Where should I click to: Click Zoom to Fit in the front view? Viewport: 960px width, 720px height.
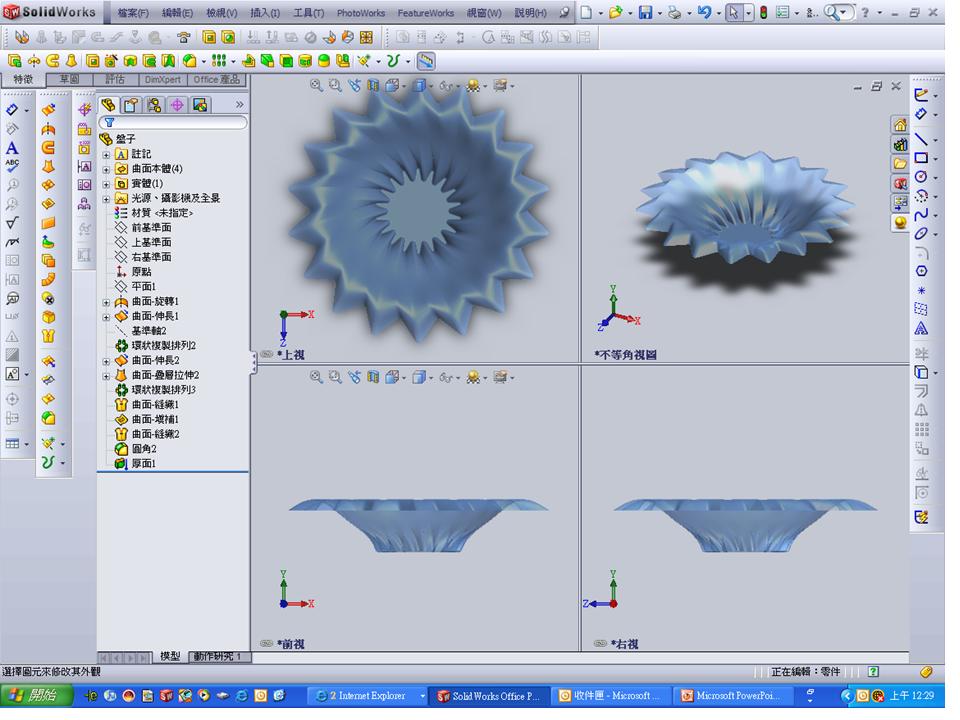click(316, 377)
